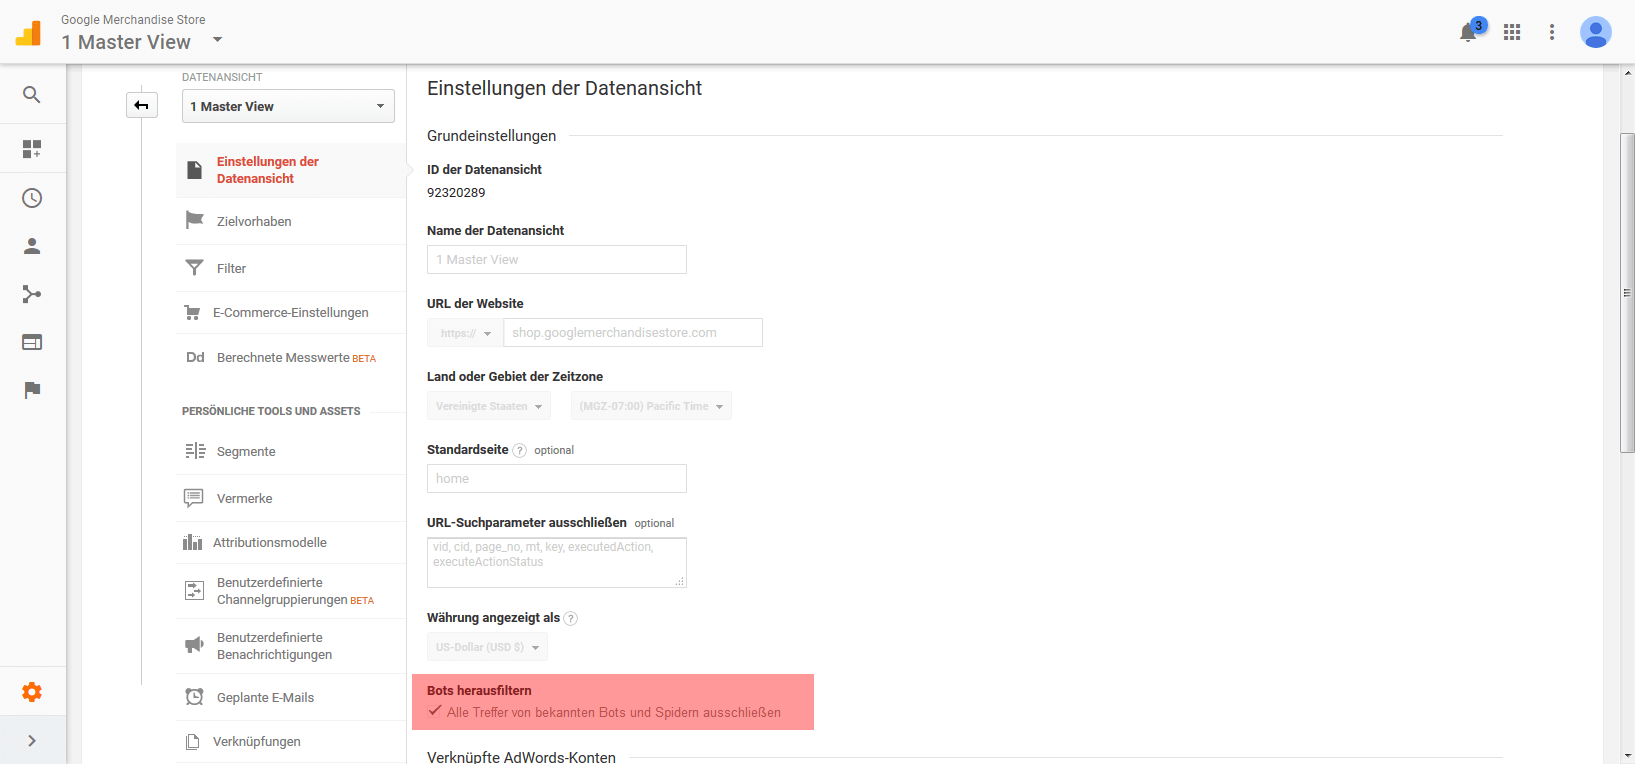Toggle 'Alle Treffer von bekannten Bots' checkbox
The width and height of the screenshot is (1635, 764).
[x=435, y=711]
